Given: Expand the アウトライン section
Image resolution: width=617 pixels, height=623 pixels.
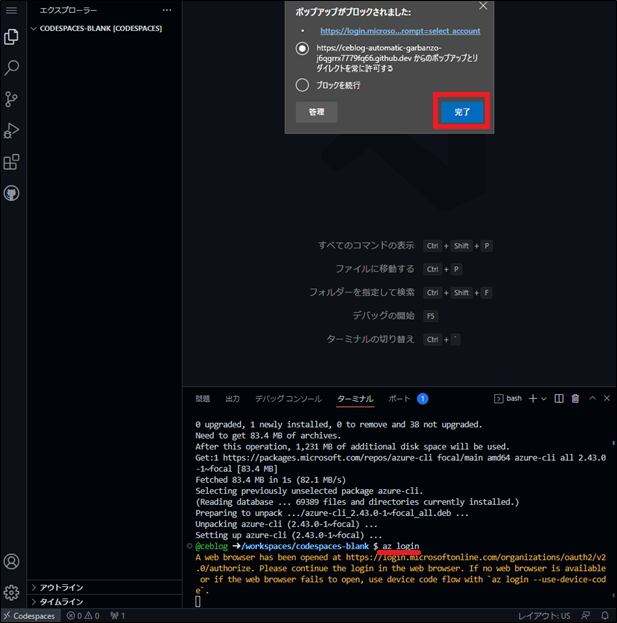Looking at the screenshot, I should 105,587.
